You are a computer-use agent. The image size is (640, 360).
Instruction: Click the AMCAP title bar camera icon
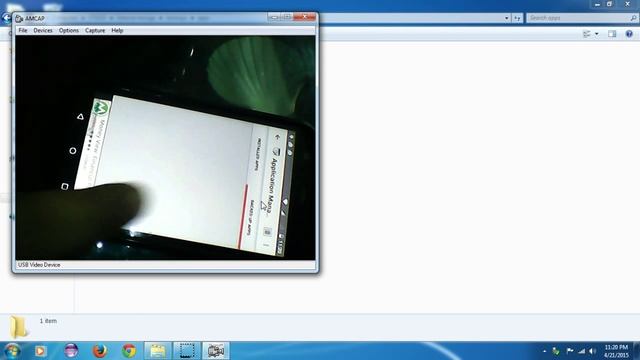(x=19, y=18)
